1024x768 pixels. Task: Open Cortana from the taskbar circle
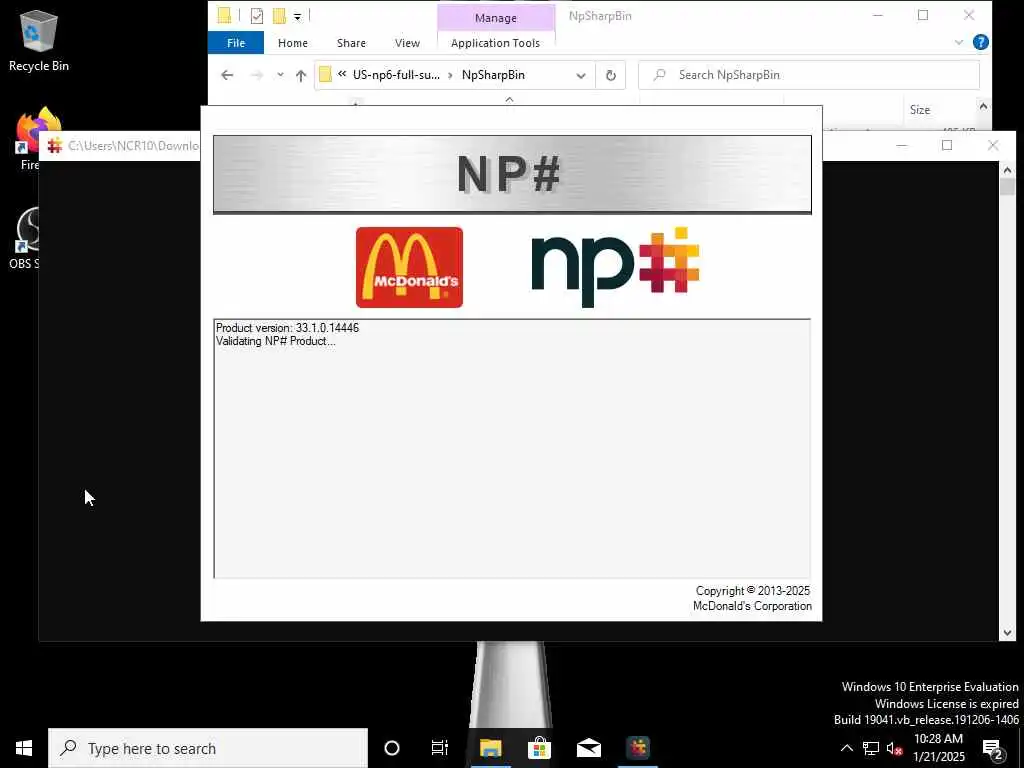(x=392, y=748)
